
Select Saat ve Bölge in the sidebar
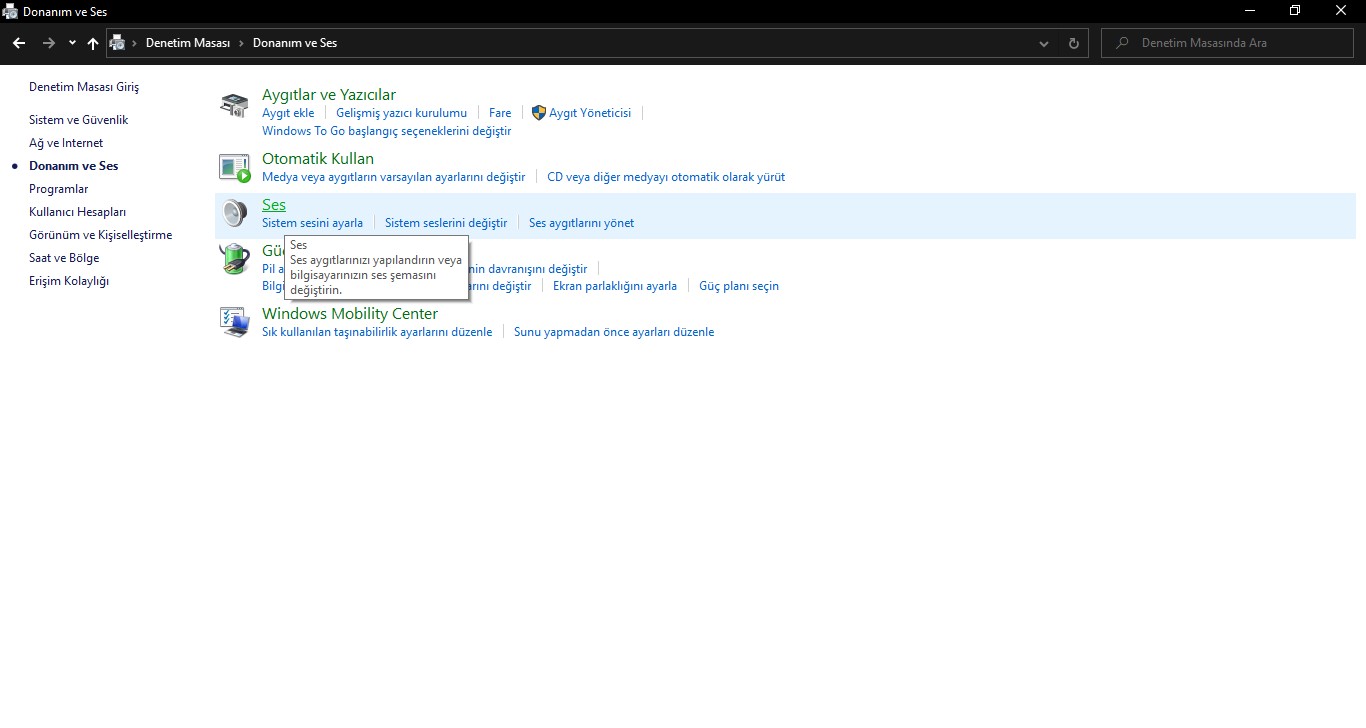tap(64, 258)
